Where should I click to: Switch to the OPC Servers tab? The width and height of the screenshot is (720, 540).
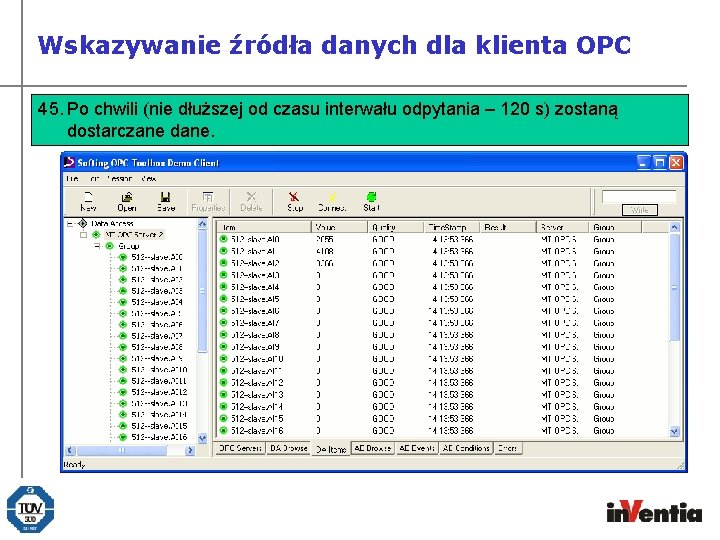click(240, 448)
